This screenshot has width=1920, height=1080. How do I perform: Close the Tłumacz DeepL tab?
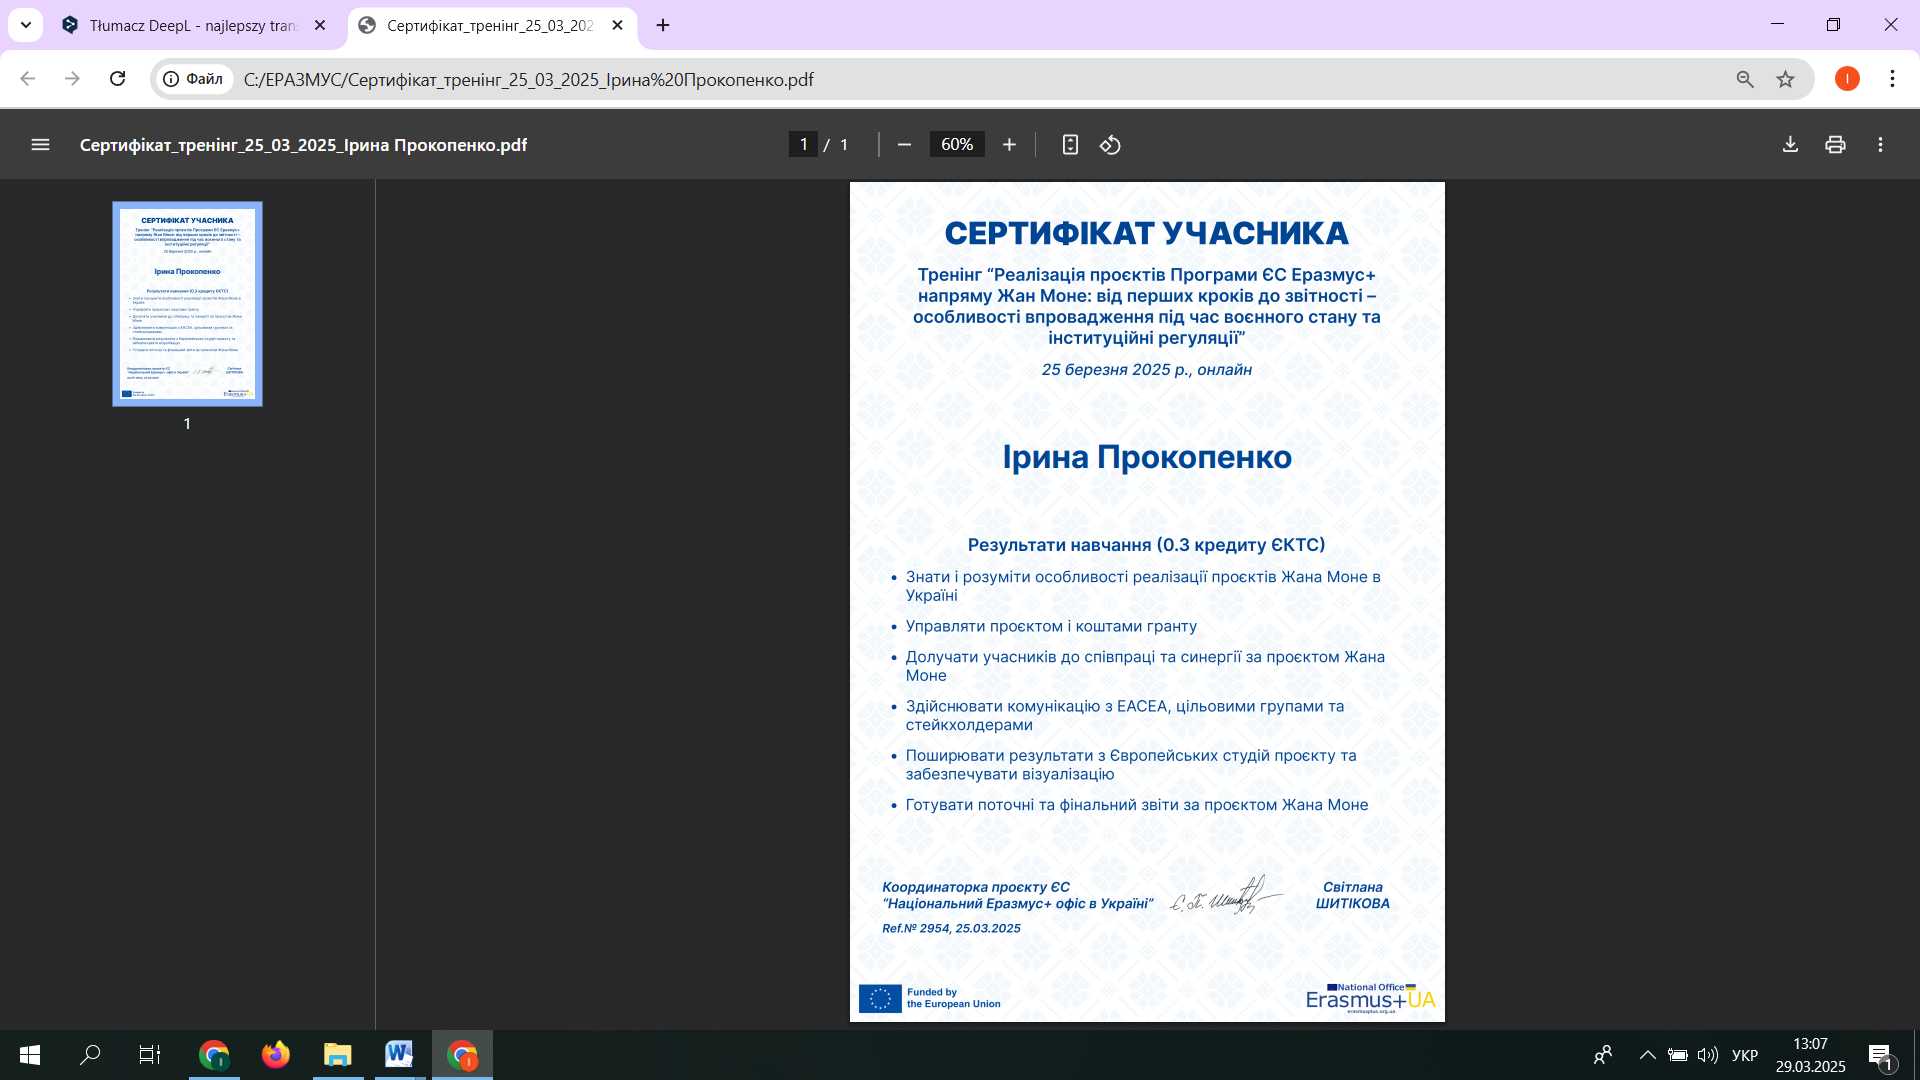pyautogui.click(x=320, y=26)
